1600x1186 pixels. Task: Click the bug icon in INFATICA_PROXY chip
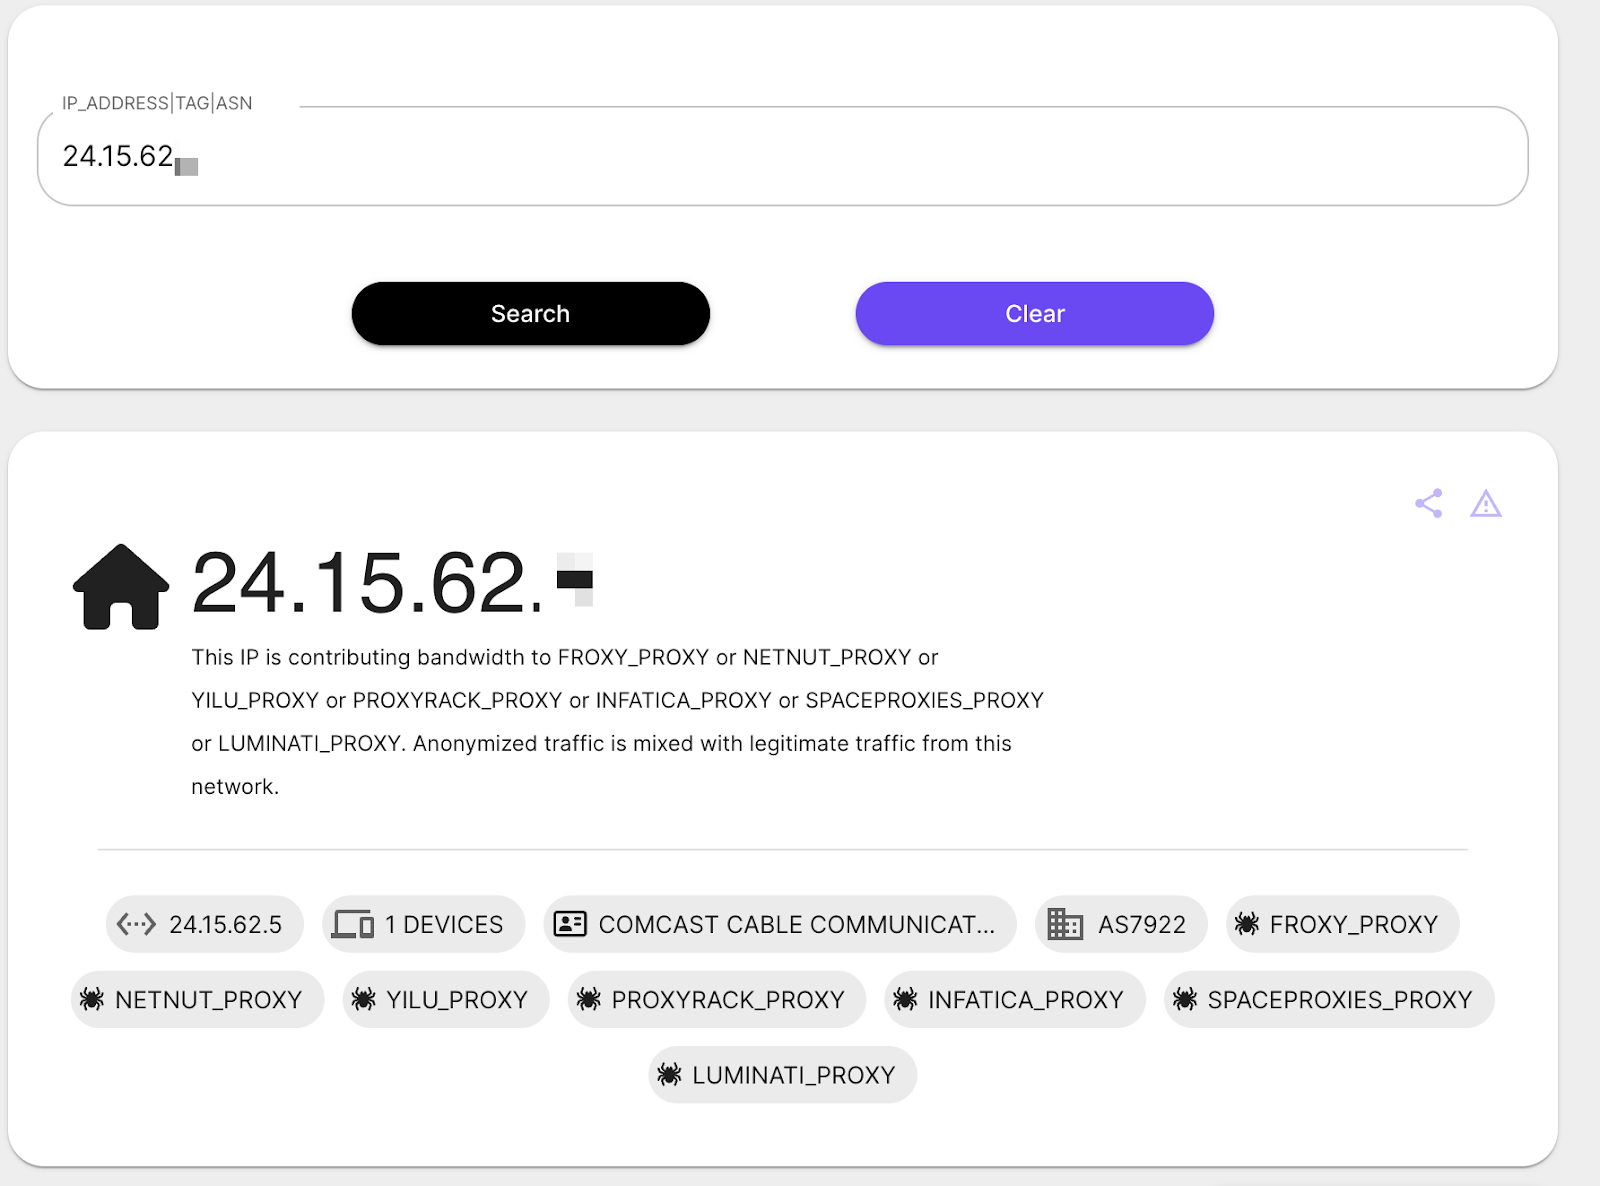(906, 999)
